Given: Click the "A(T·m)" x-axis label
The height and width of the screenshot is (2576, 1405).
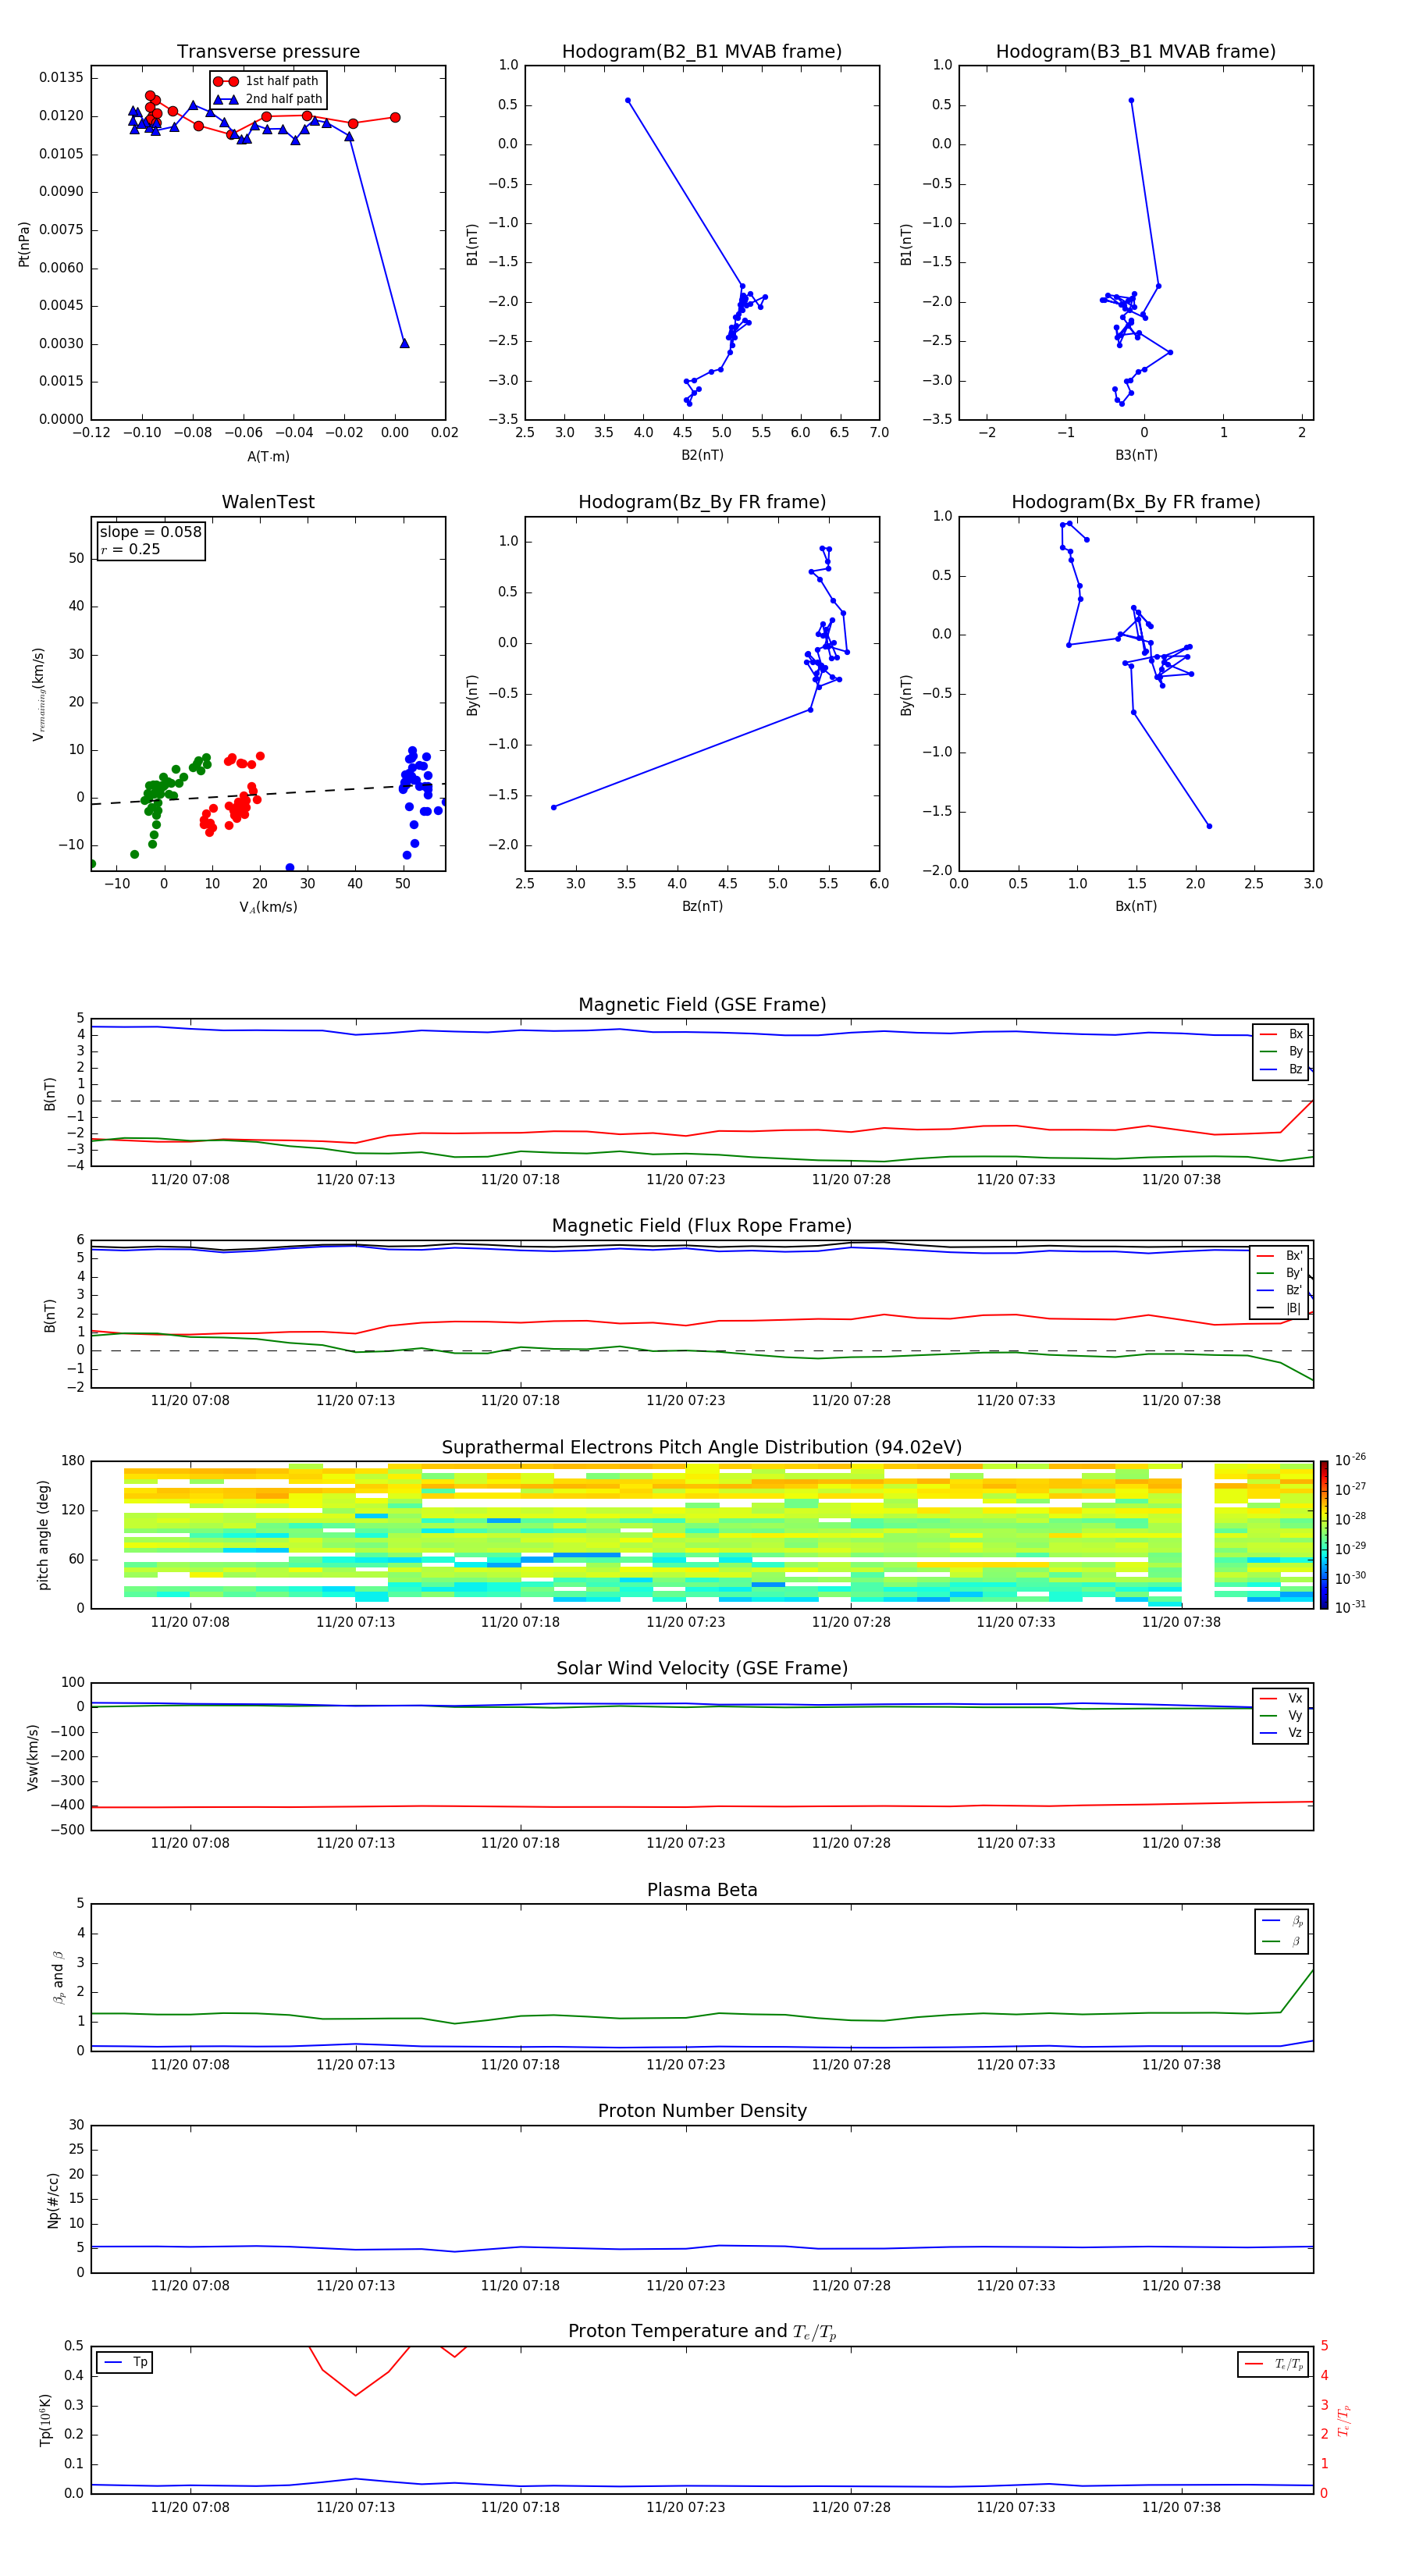Looking at the screenshot, I should pos(268,456).
